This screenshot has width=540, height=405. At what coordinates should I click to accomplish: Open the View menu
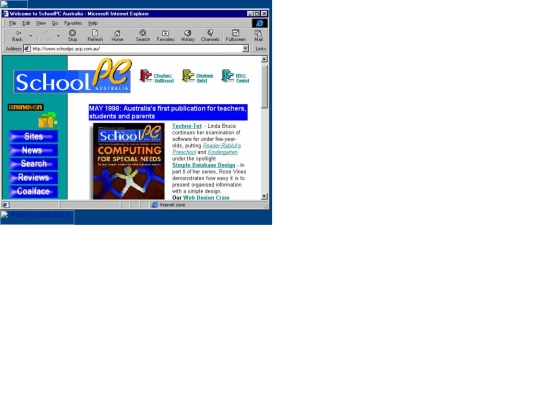pyautogui.click(x=41, y=23)
